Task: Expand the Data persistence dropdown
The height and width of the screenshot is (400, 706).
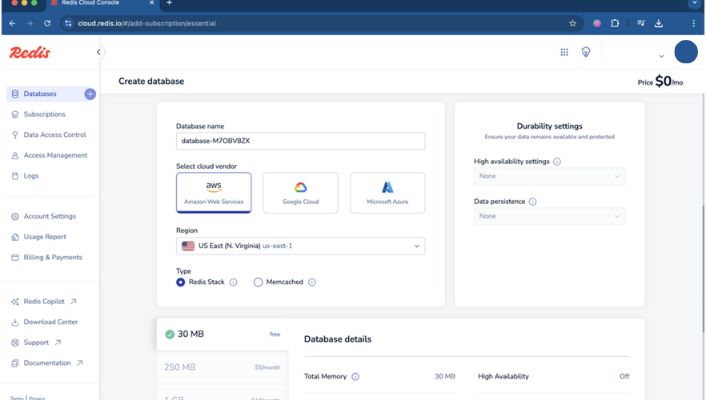Action: [x=549, y=216]
